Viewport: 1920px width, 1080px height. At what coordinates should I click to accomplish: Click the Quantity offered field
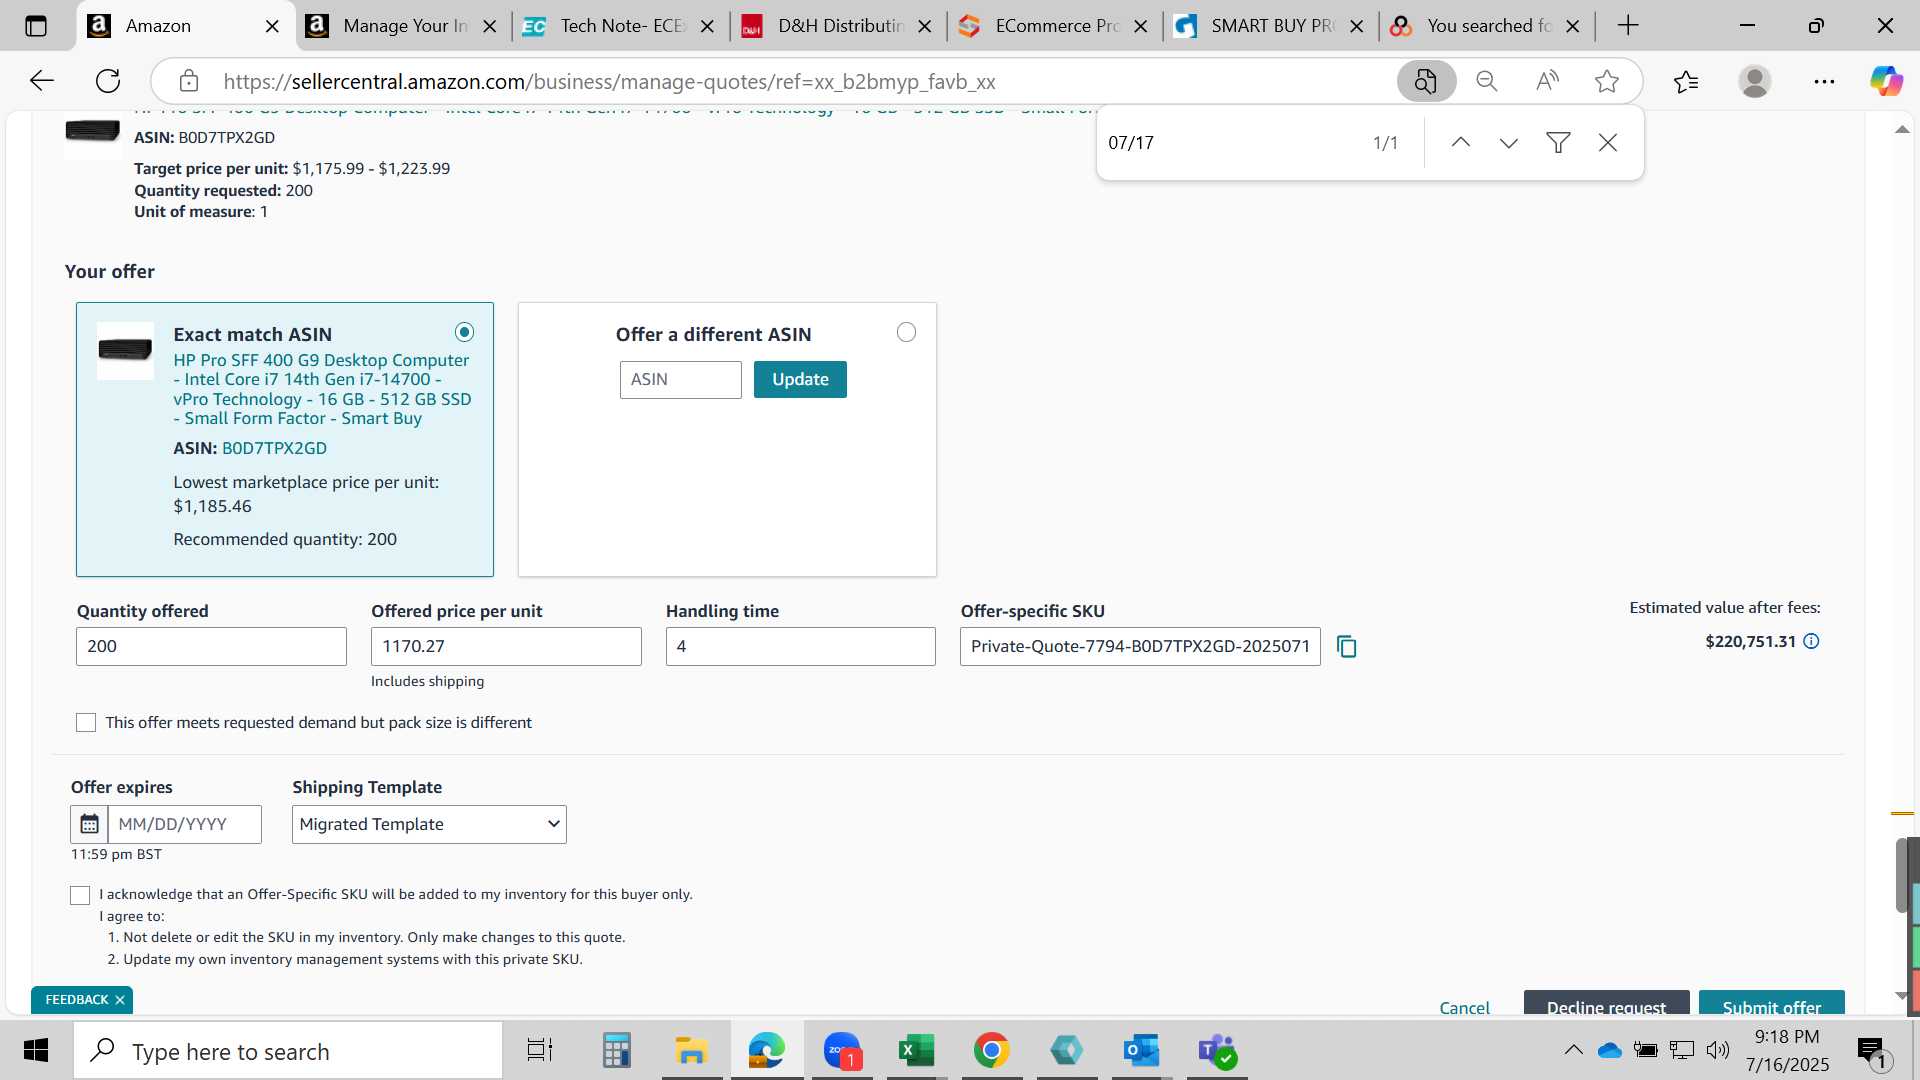point(211,646)
